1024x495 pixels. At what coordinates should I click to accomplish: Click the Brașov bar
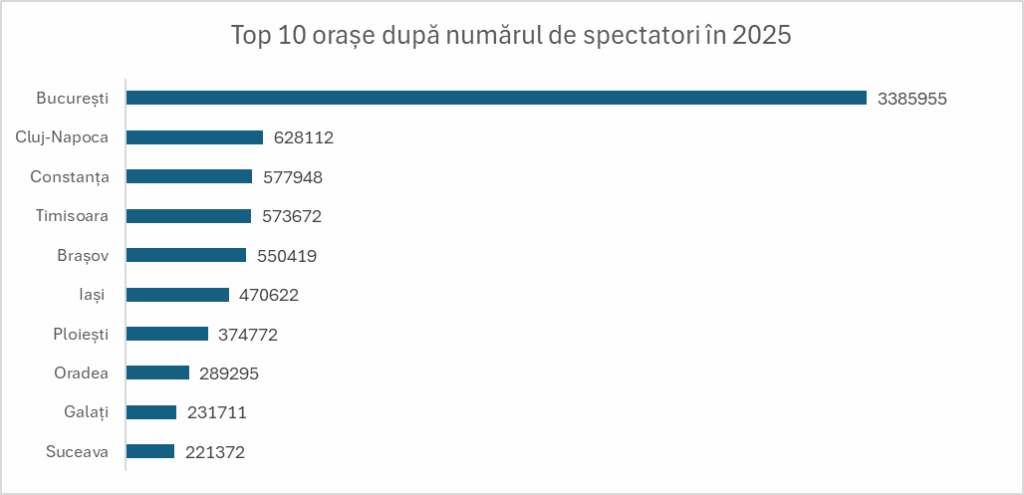coord(186,255)
